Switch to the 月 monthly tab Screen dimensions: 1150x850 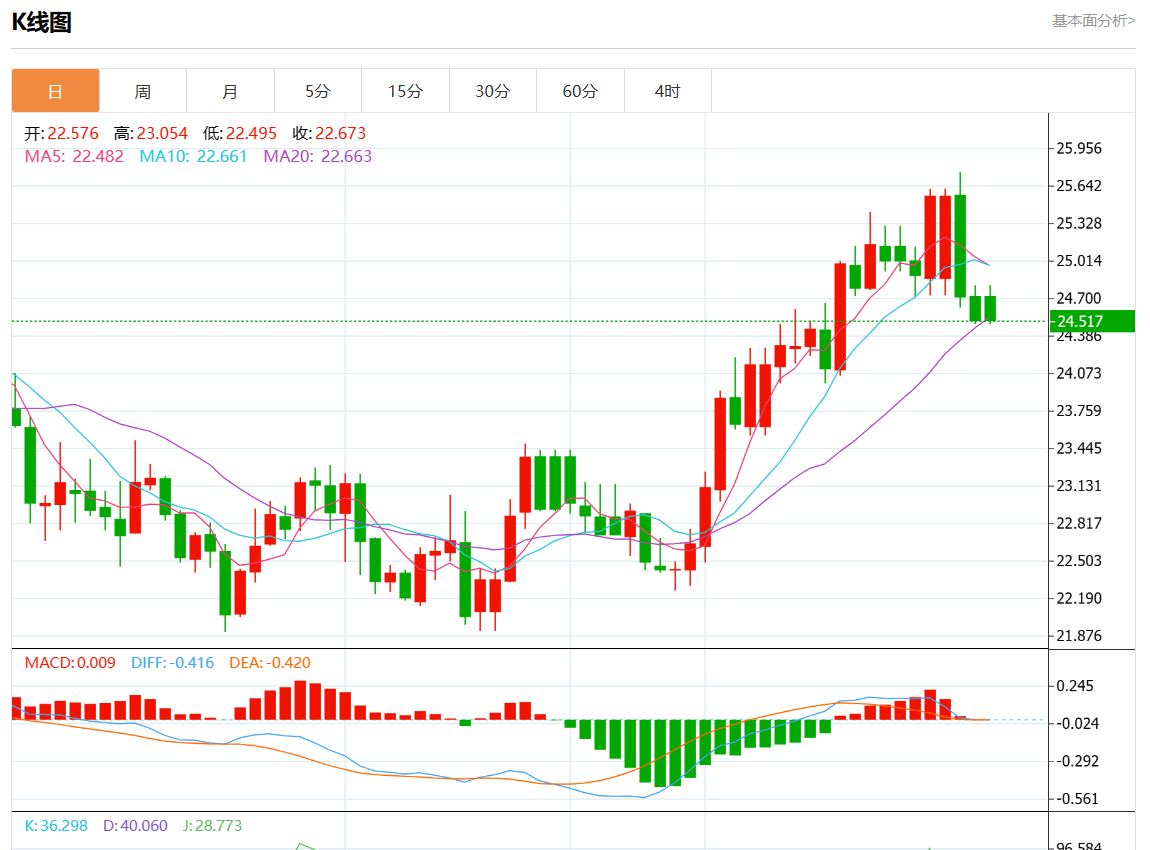pyautogui.click(x=230, y=91)
